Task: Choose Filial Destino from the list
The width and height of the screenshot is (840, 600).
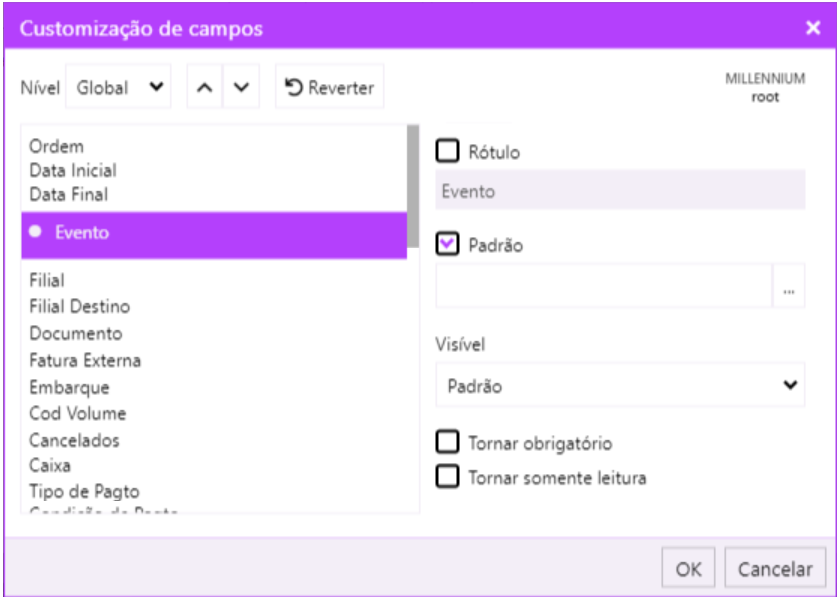Action: click(80, 307)
